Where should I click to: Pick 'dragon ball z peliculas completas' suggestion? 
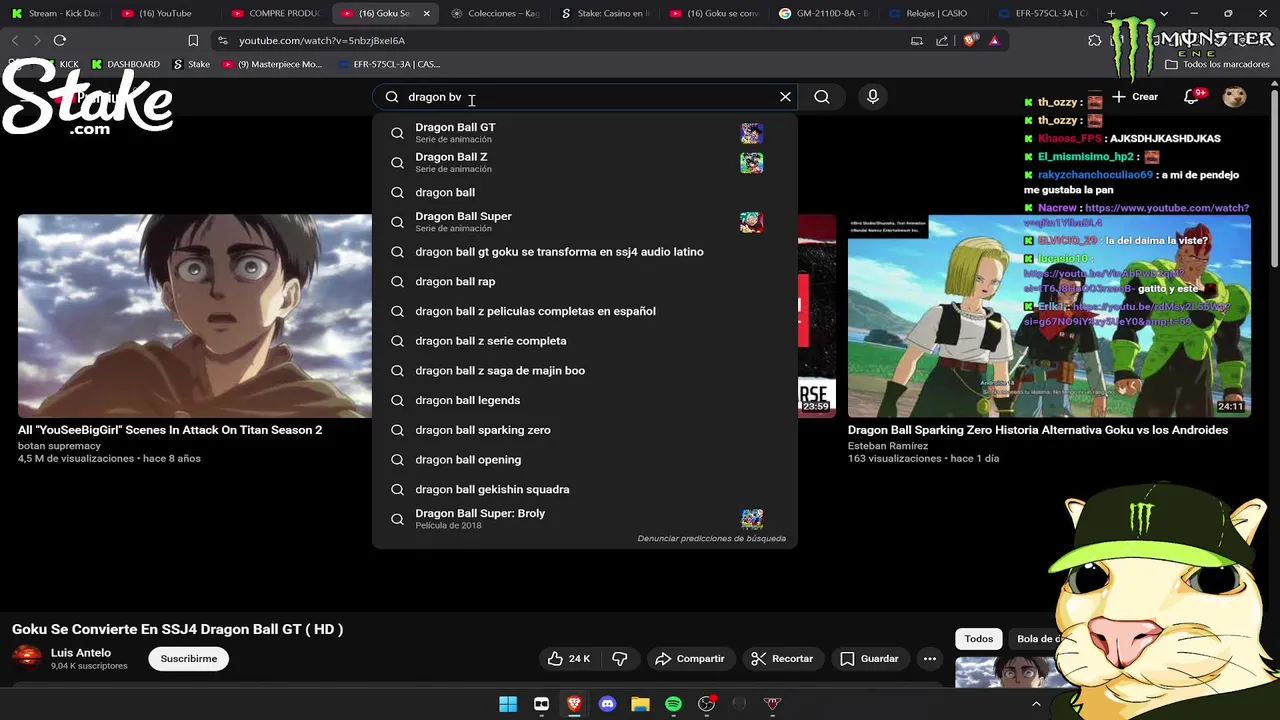[585, 311]
